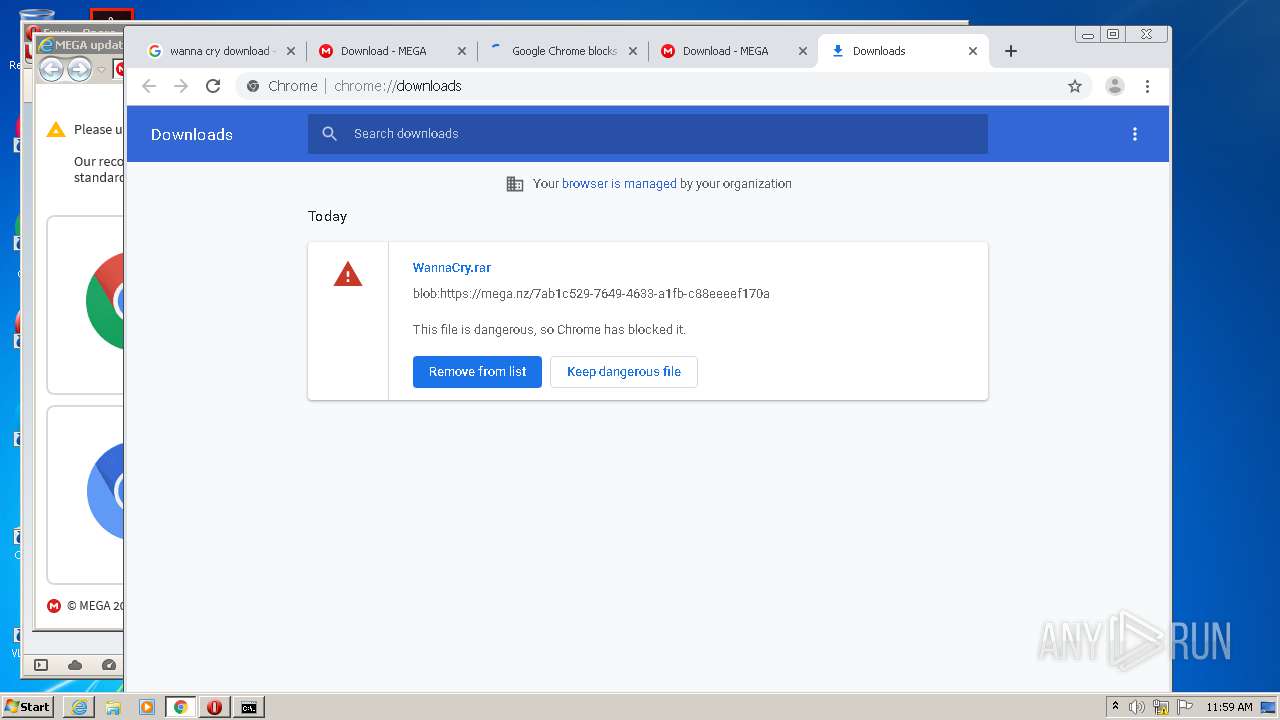Switch to second Download - MEGA tab
Image resolution: width=1280 pixels, height=720 pixels.
[733, 51]
